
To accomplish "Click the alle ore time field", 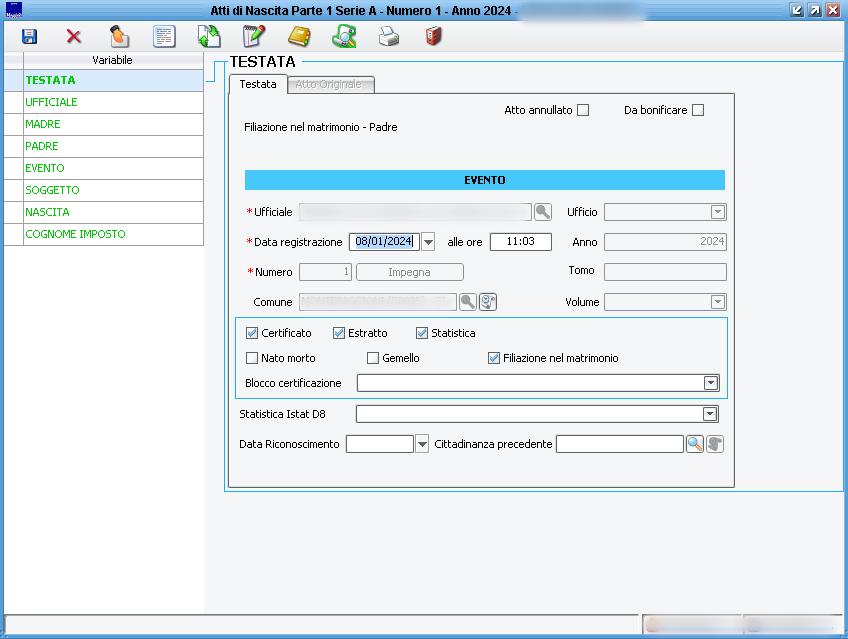I will (520, 242).
